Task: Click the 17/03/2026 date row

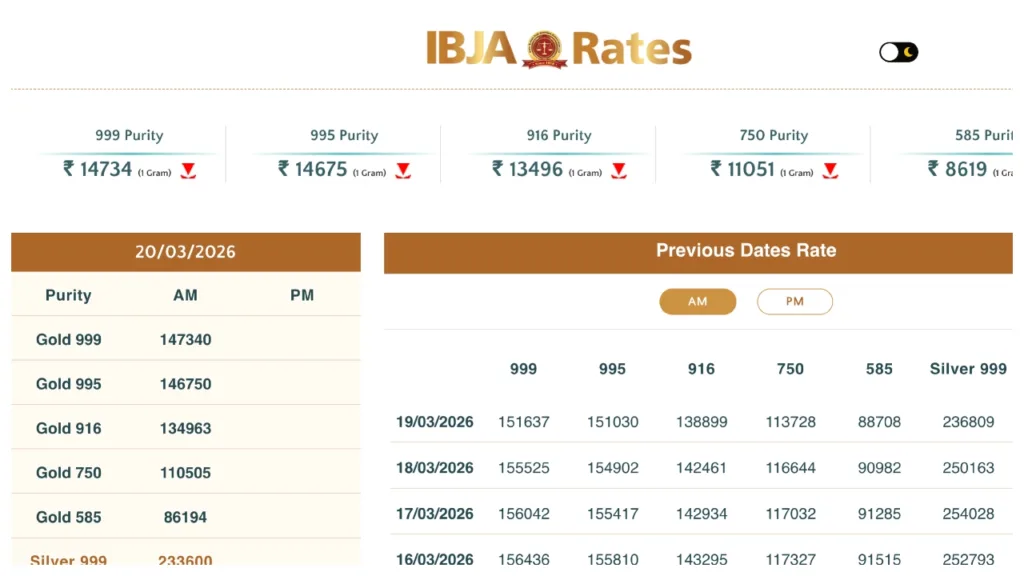Action: pyautogui.click(x=435, y=514)
